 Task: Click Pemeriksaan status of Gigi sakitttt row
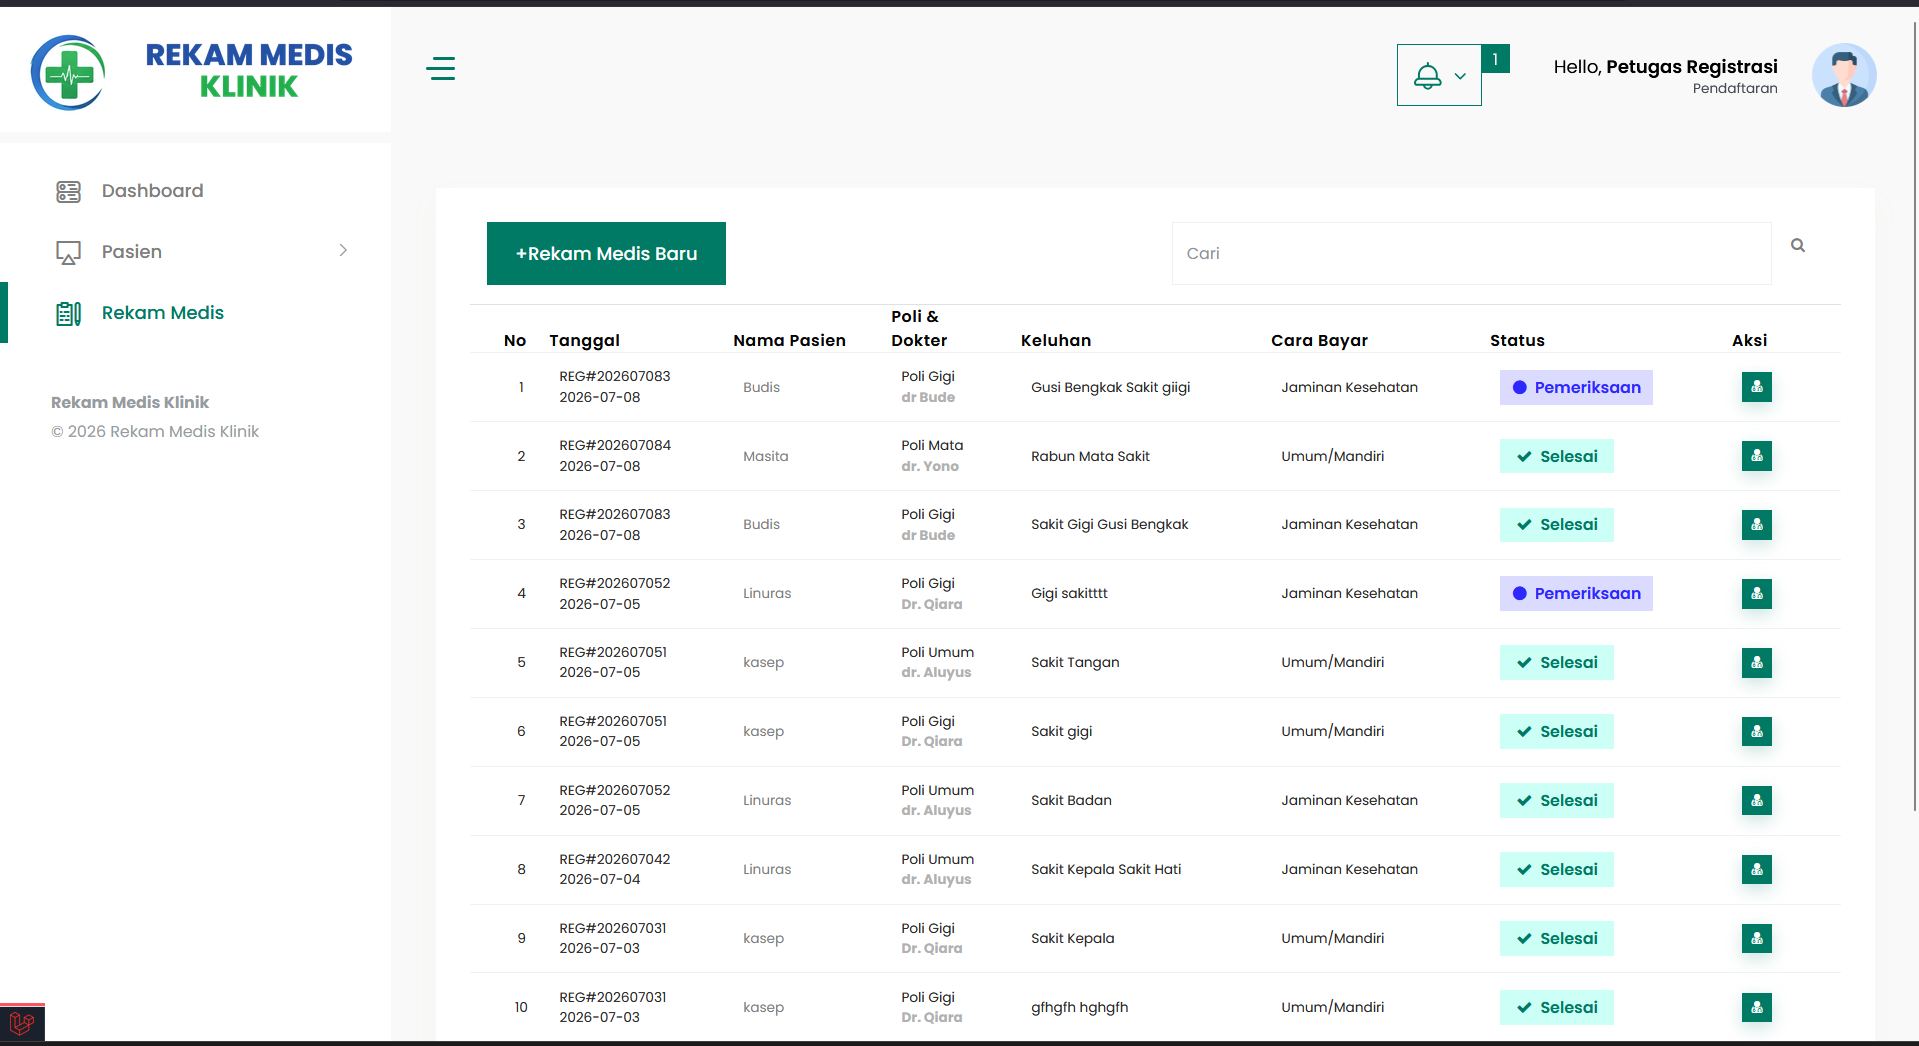click(x=1576, y=594)
